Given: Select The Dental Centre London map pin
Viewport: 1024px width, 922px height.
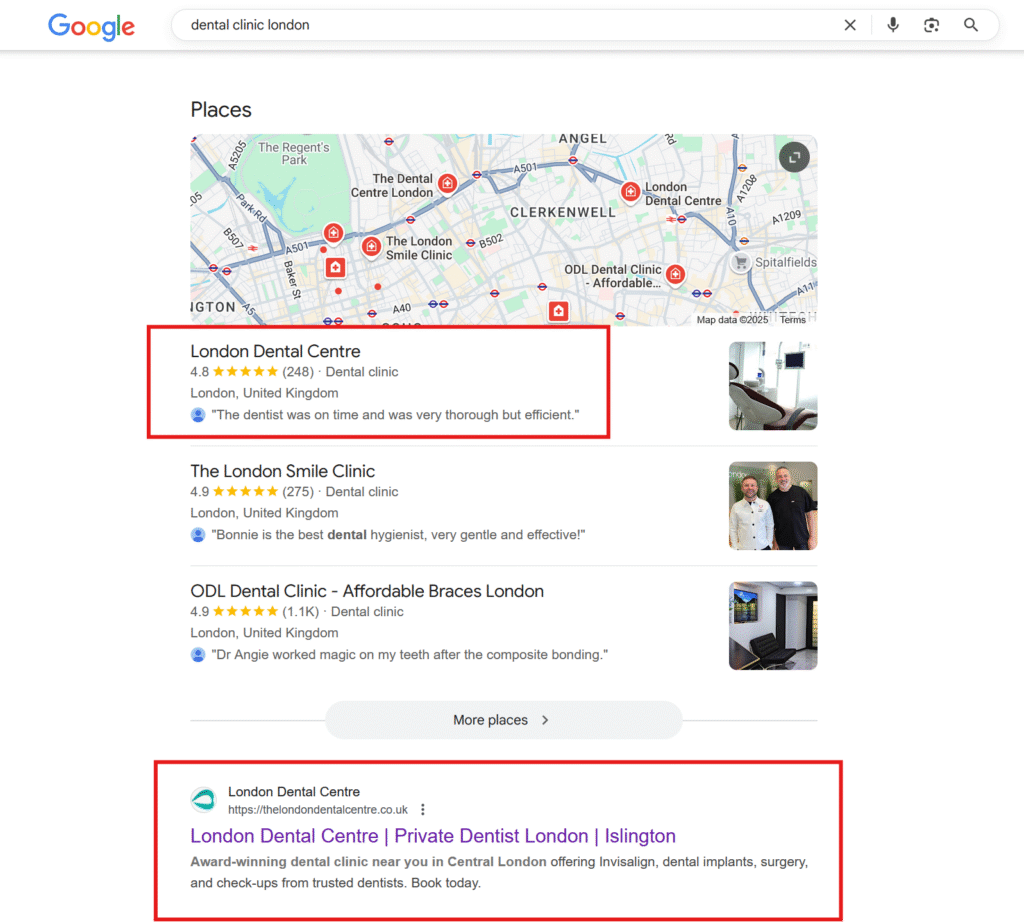Looking at the screenshot, I should click(x=447, y=183).
